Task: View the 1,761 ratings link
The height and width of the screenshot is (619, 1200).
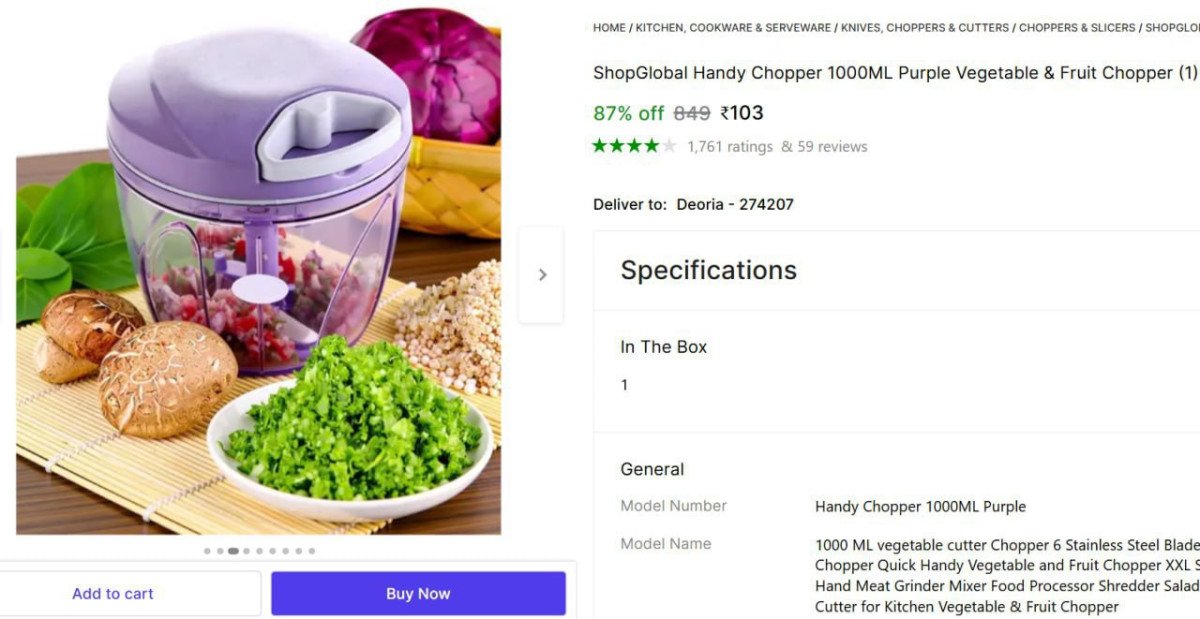Action: pos(730,147)
